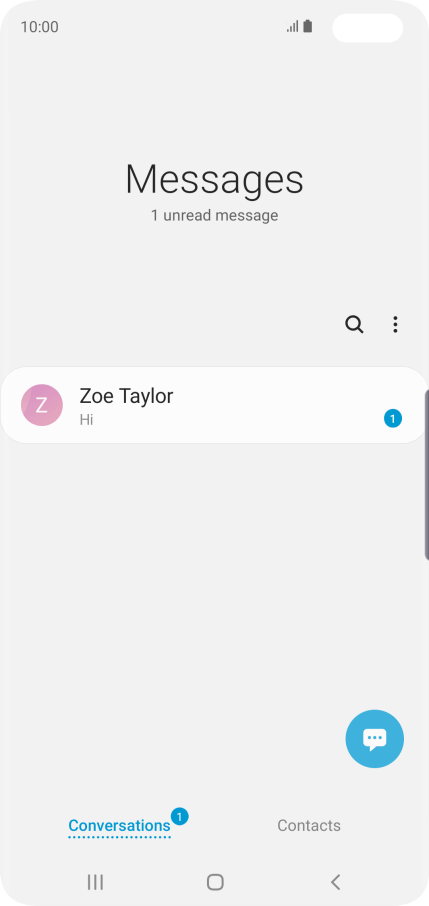Click the scroll handle on right edge
The image size is (429, 906).
427,475
